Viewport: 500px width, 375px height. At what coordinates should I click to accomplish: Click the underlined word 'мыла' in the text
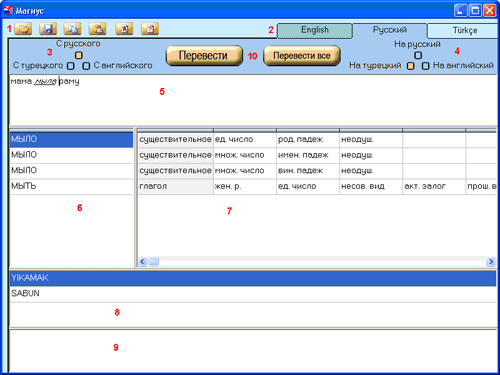point(45,81)
